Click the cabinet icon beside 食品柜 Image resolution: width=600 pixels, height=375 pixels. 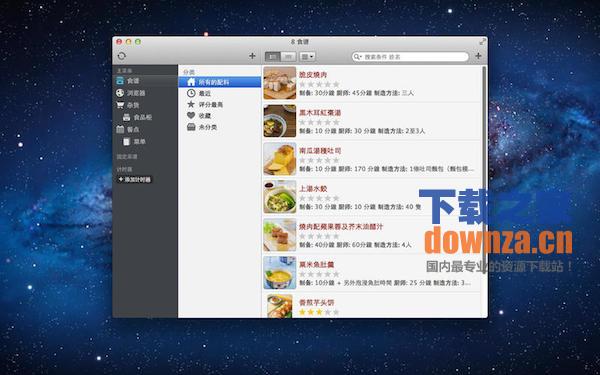tap(126, 117)
